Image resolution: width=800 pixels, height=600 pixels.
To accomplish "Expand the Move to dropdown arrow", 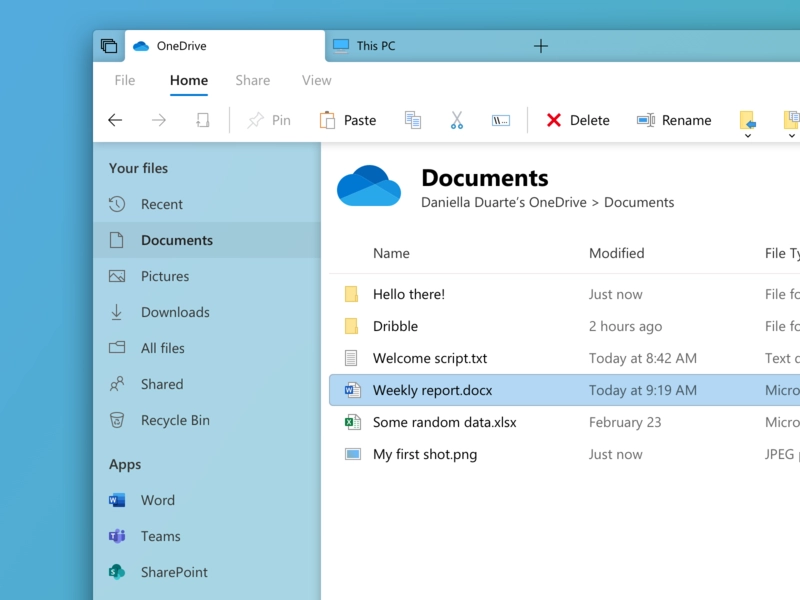I will (x=747, y=136).
